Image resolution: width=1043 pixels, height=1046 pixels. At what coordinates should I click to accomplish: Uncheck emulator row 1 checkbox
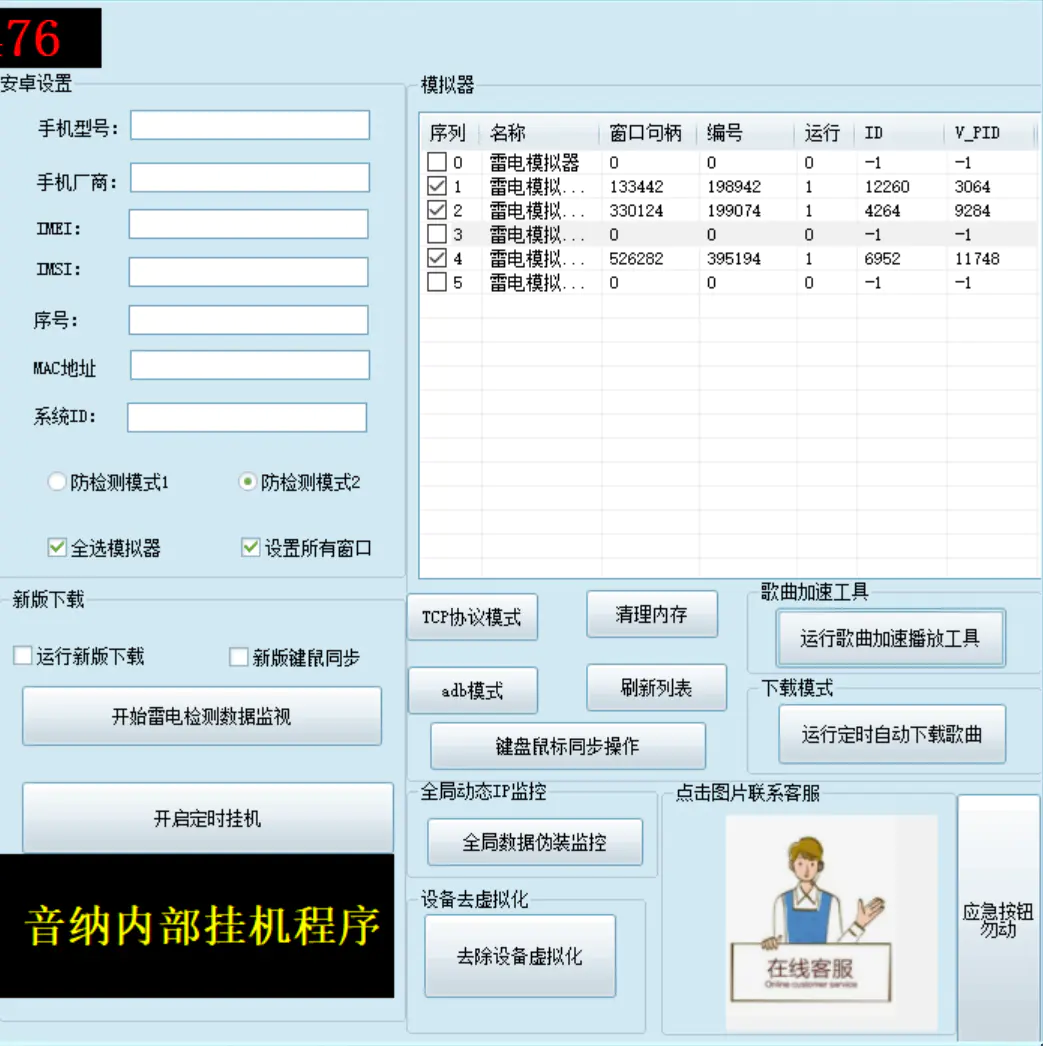click(x=437, y=186)
